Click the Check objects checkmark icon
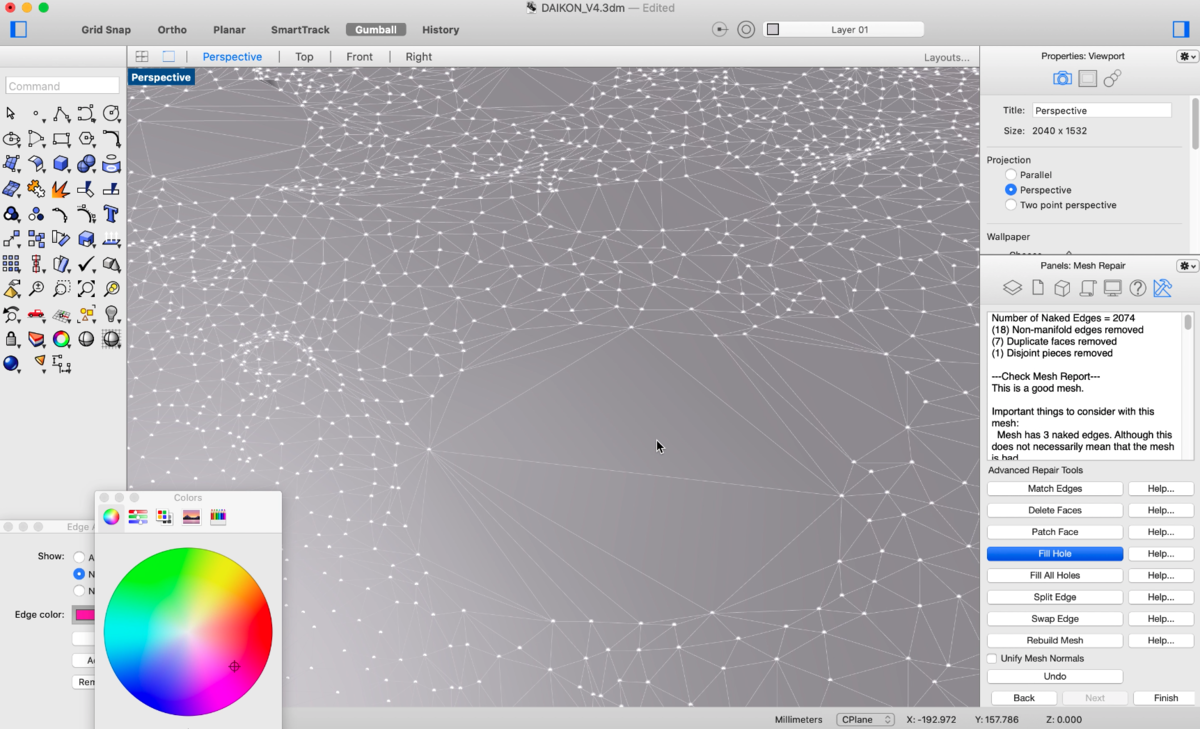Viewport: 1200px width, 729px height. coord(86,264)
